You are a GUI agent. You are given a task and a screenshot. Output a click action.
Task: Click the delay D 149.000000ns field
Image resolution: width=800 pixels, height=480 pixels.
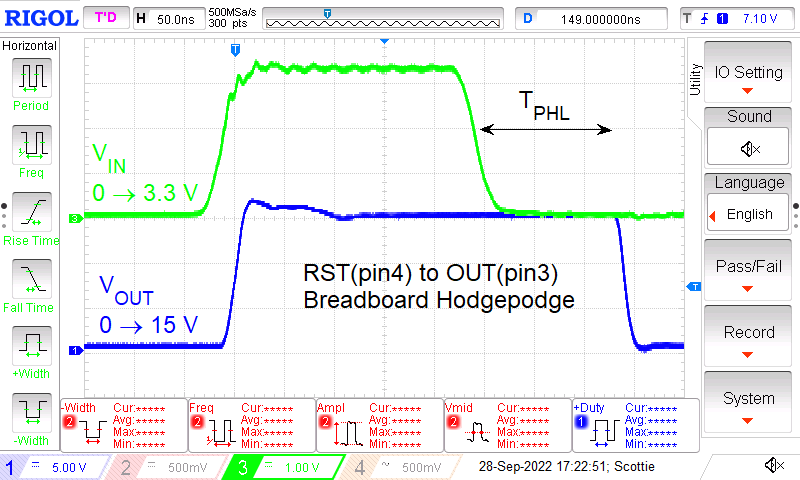[591, 19]
